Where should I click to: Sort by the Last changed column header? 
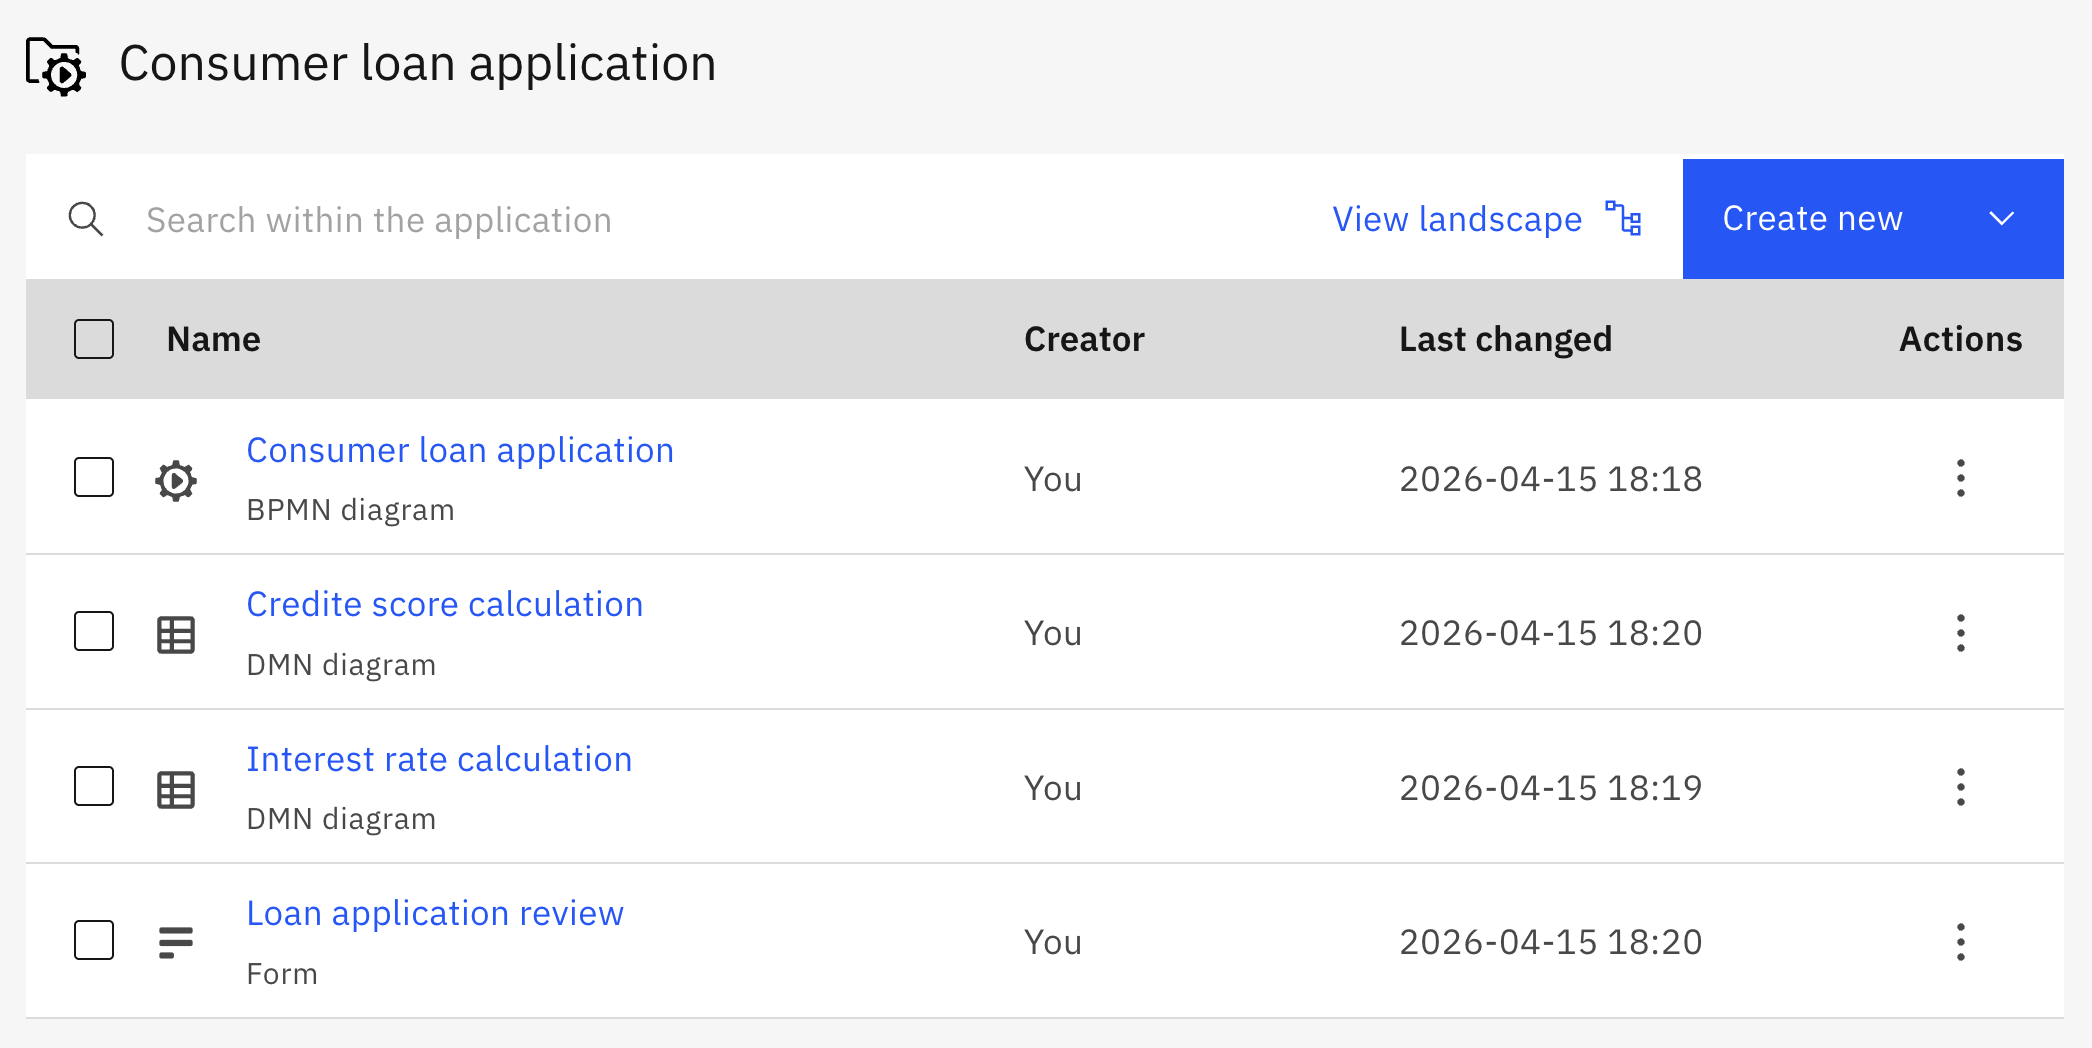pos(1505,339)
